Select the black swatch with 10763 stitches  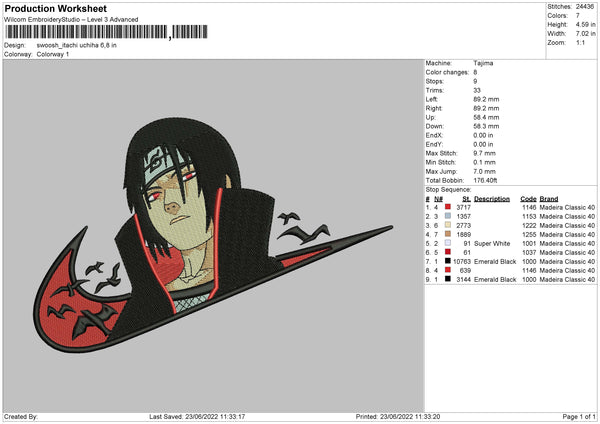[448, 261]
